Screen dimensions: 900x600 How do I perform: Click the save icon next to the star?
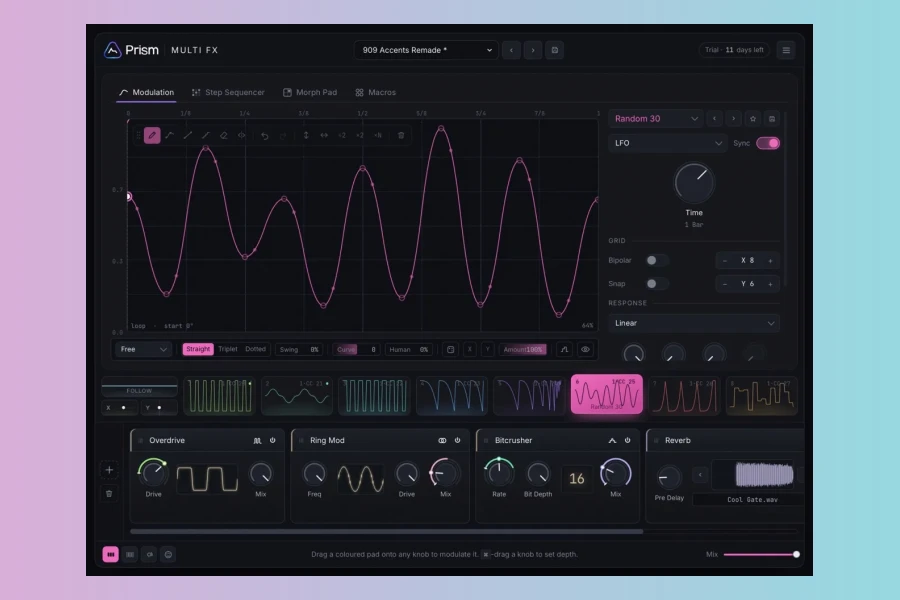tap(772, 119)
